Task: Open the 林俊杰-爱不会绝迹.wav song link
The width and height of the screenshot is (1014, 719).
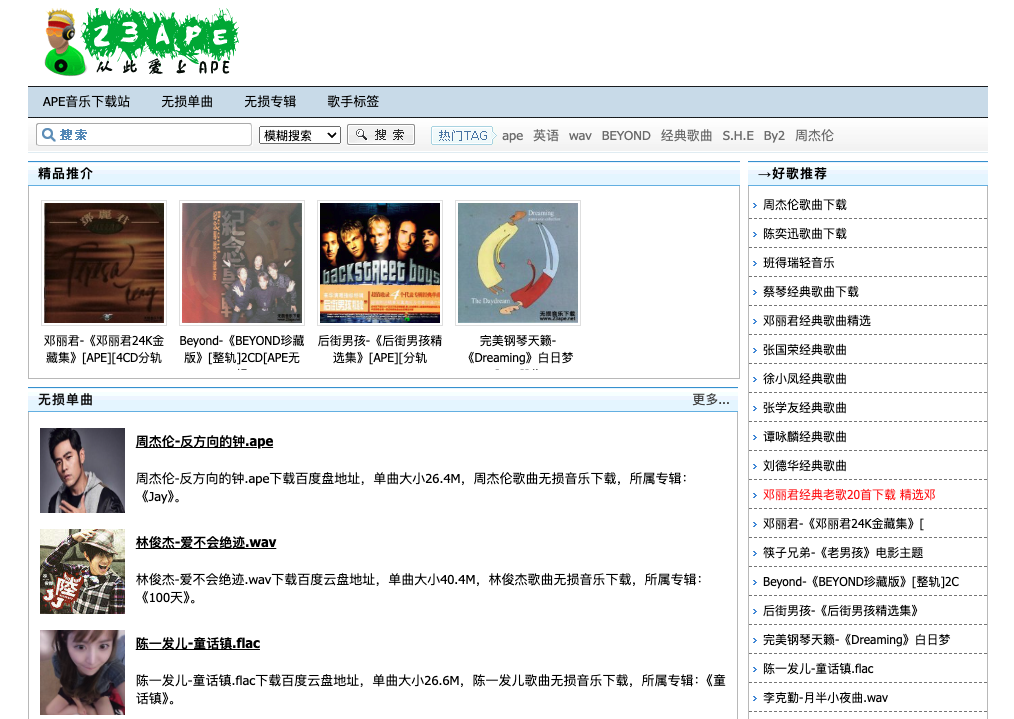Action: pos(206,542)
